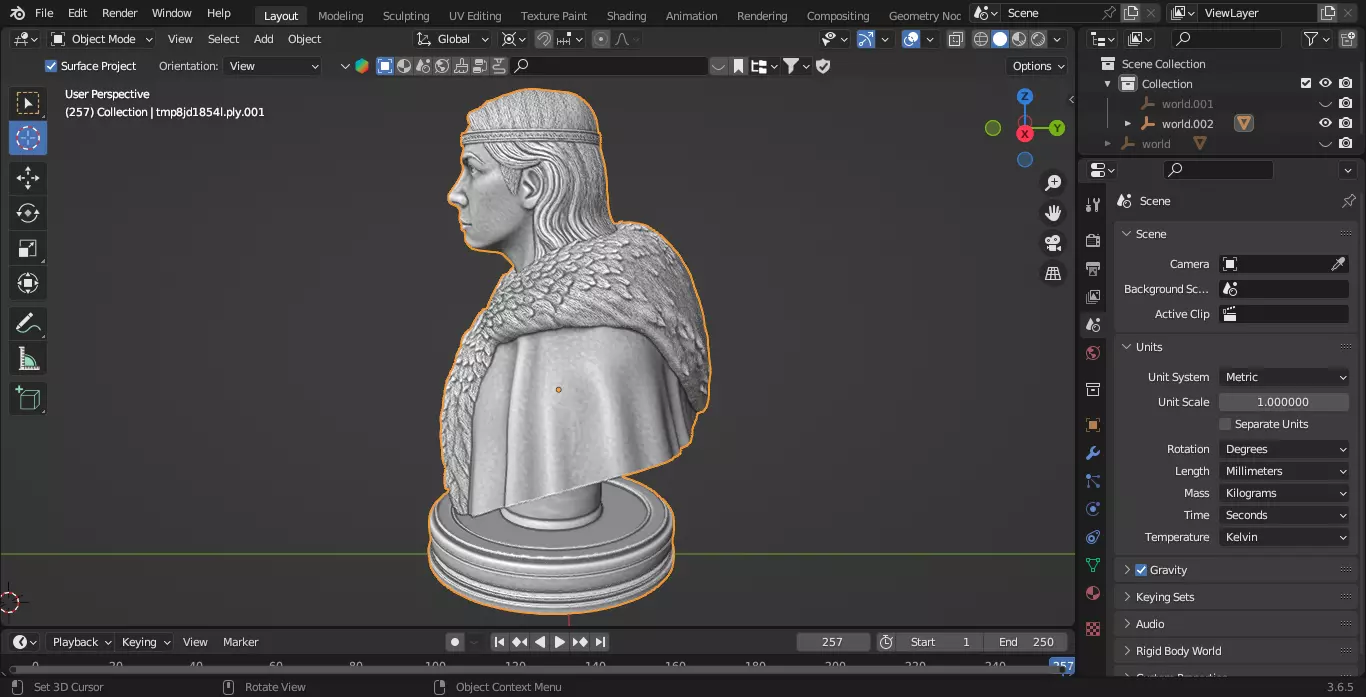1366x697 pixels.
Task: Click the play animation button
Action: click(x=560, y=642)
